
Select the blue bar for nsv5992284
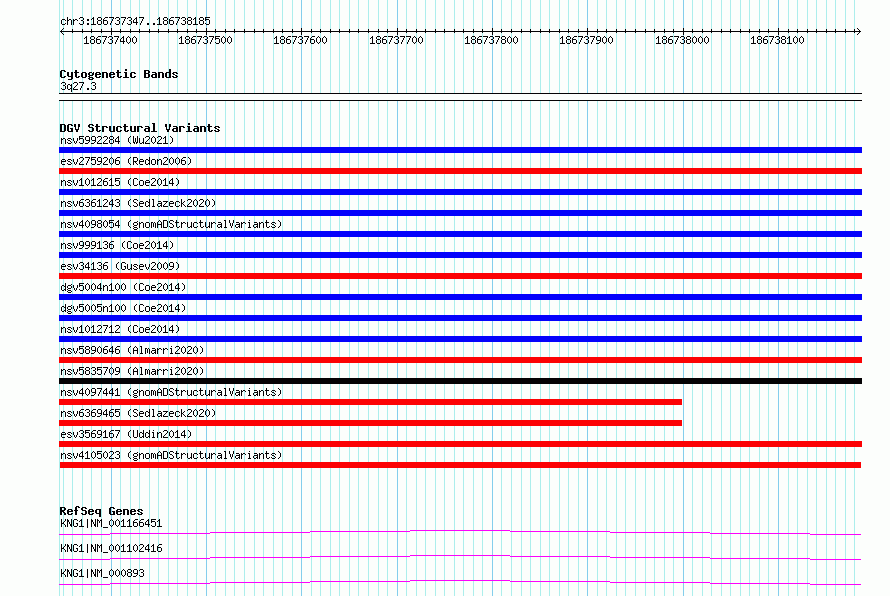tap(460, 150)
